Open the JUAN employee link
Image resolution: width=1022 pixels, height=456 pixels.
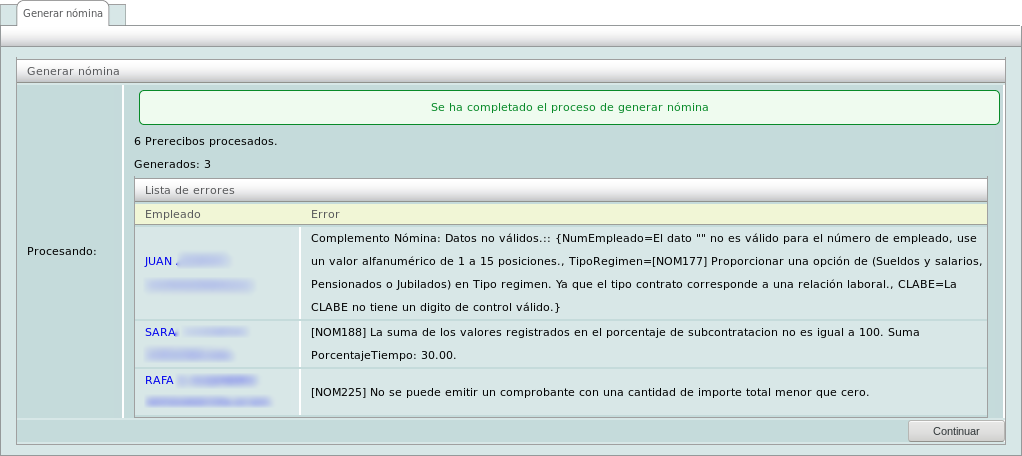159,261
